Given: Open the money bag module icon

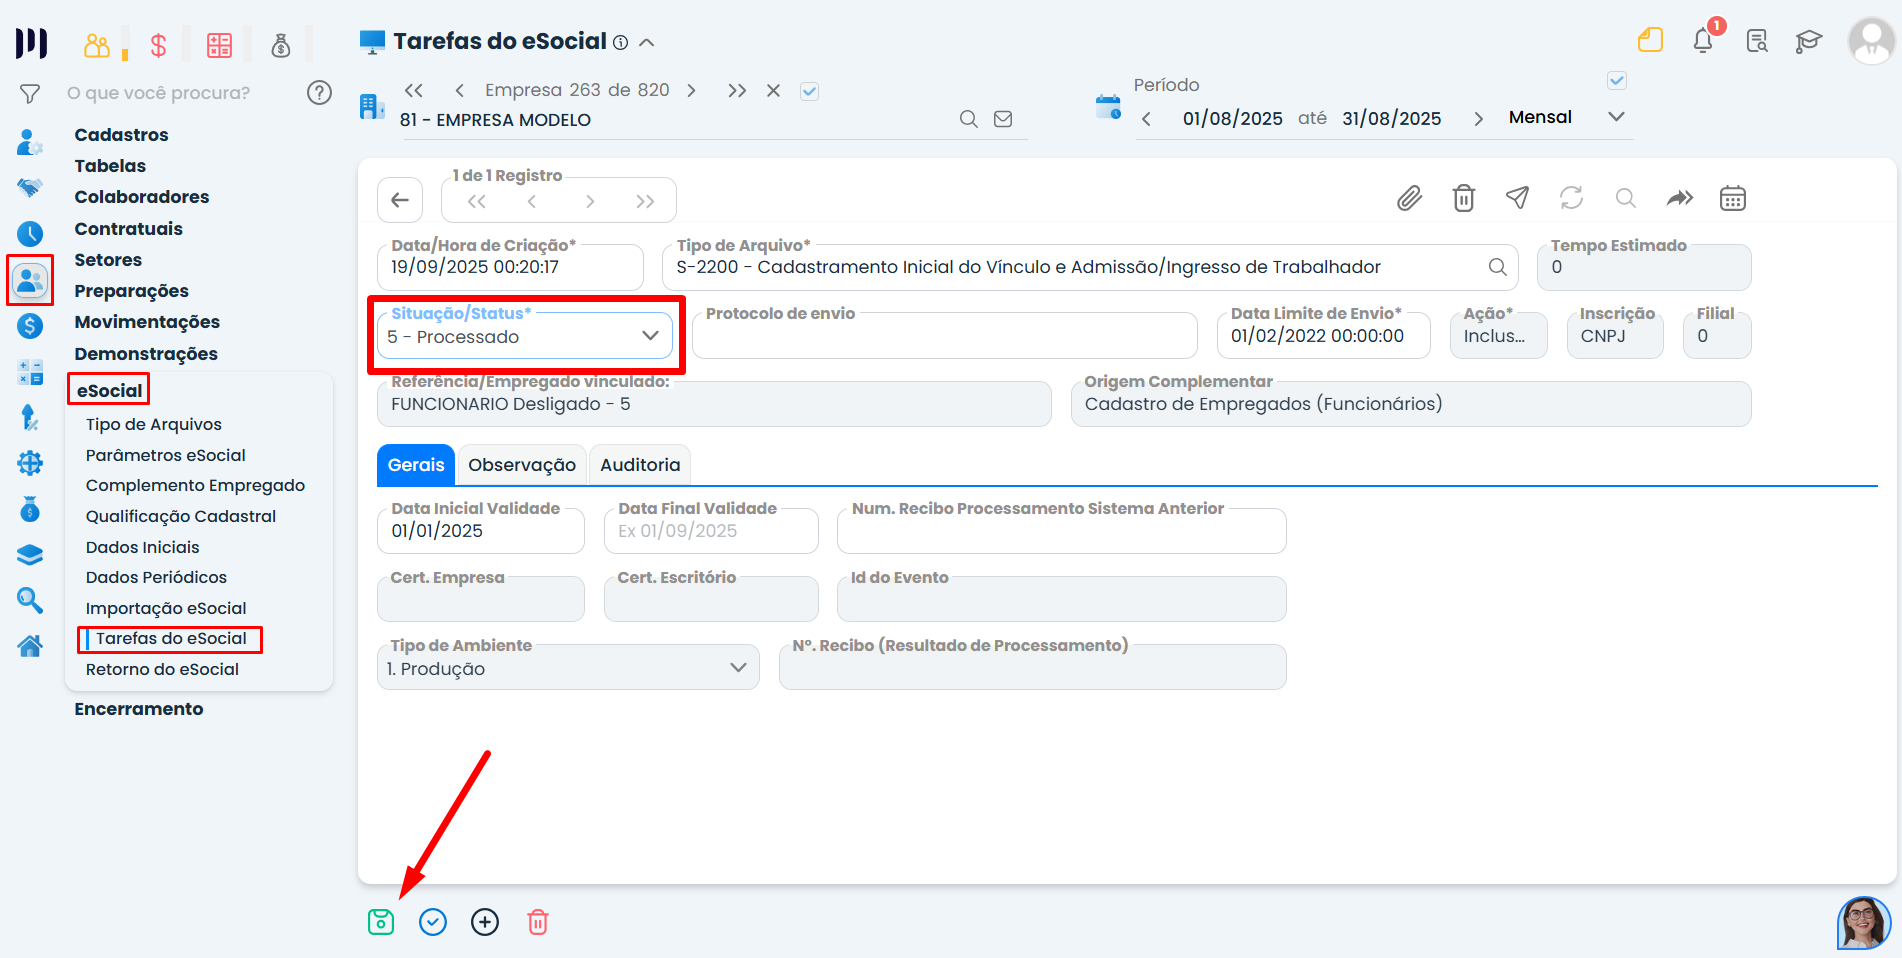Looking at the screenshot, I should 281,45.
